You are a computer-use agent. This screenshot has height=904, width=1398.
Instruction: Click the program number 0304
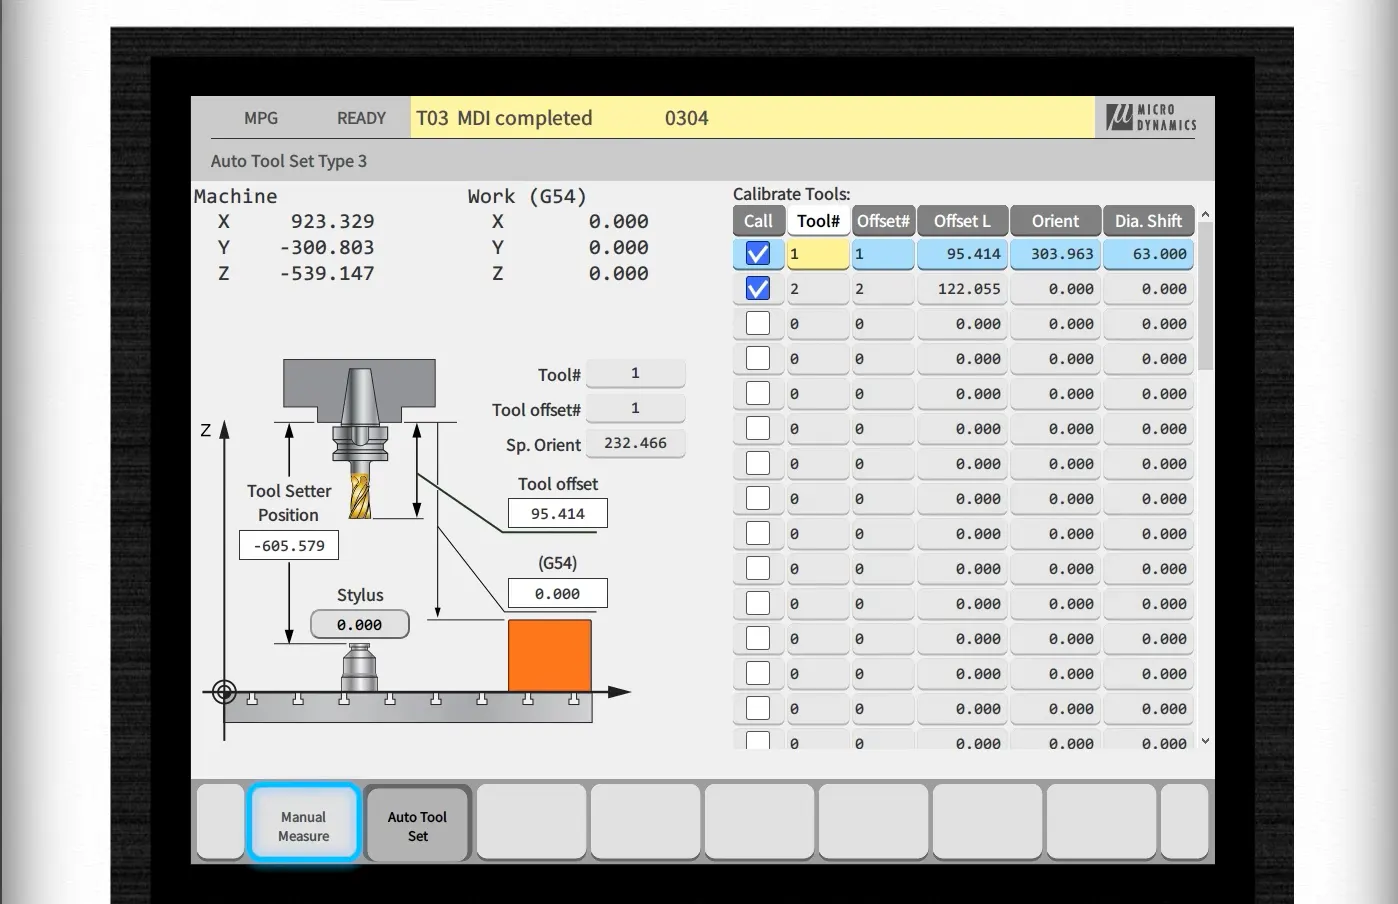686,118
